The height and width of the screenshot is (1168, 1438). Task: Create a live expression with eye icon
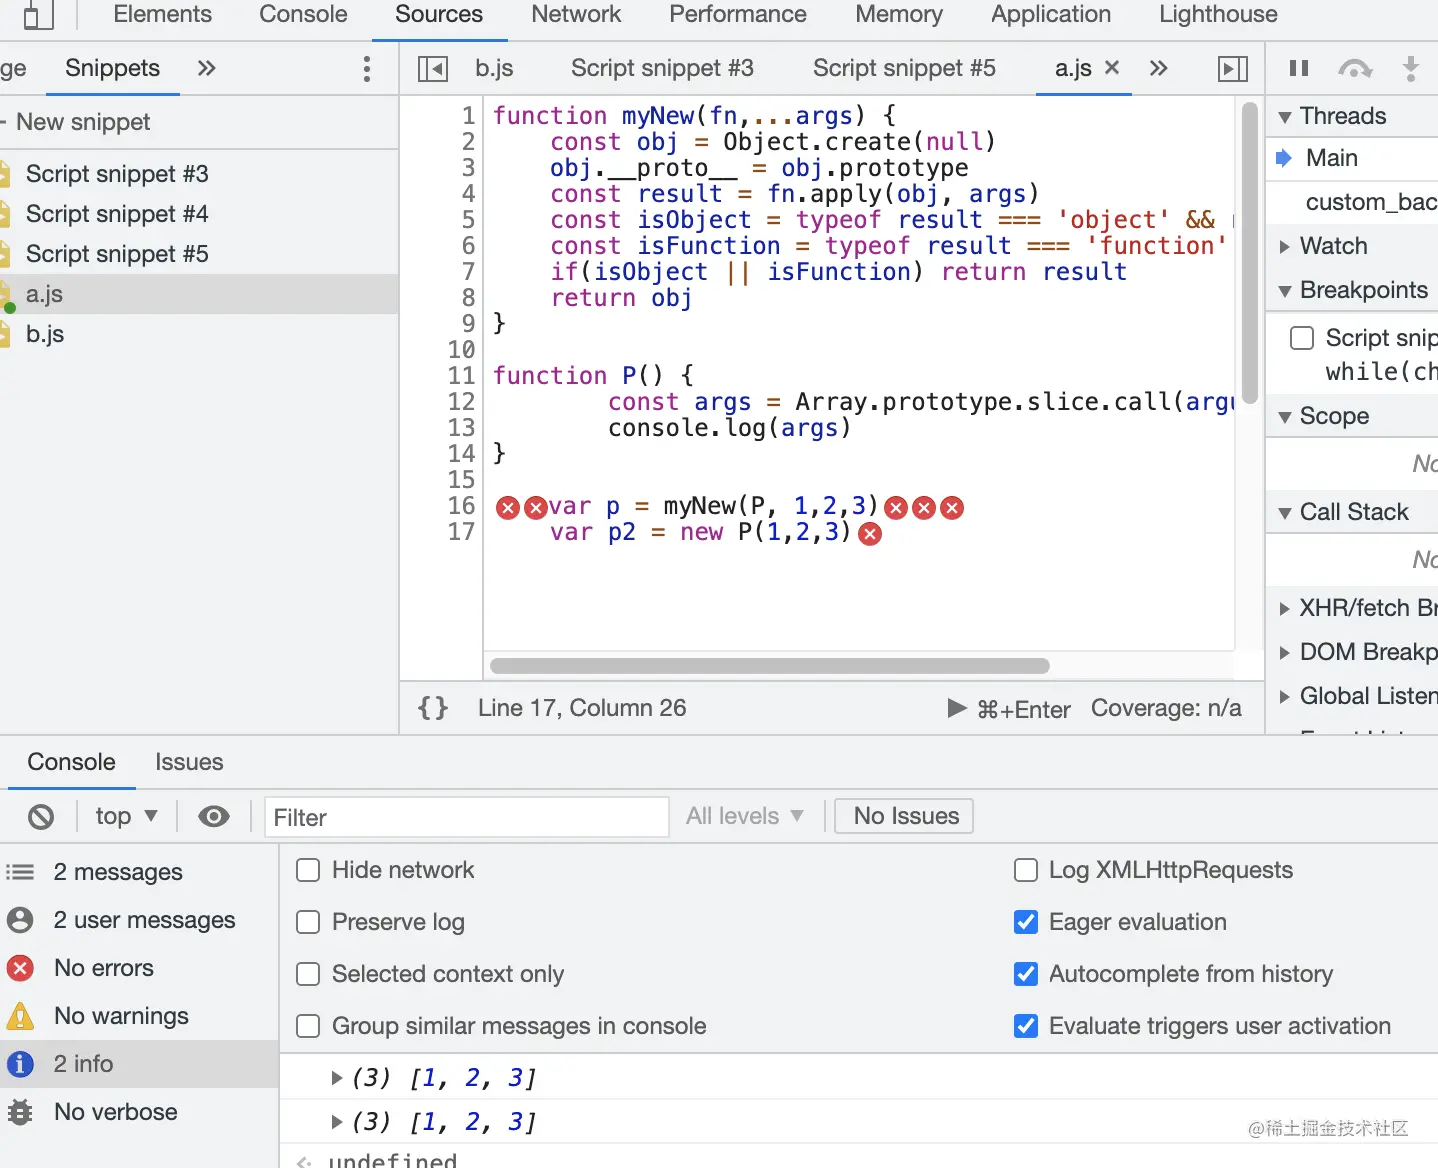point(213,817)
